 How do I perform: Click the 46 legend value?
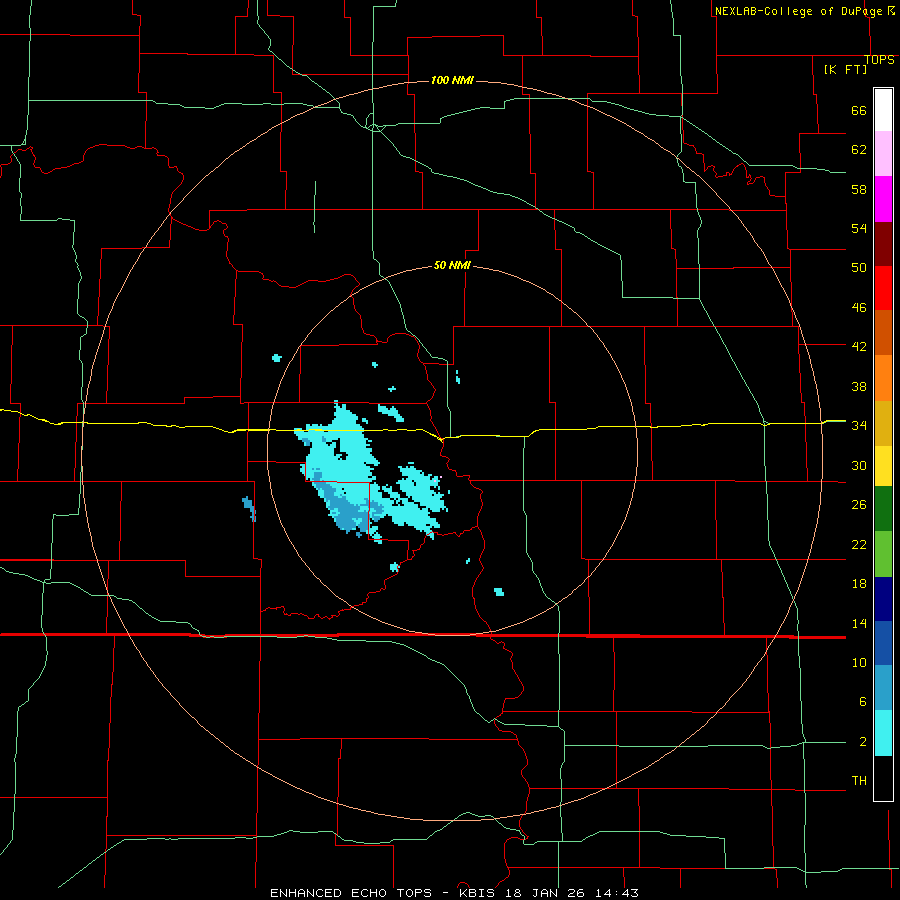[x=859, y=308]
